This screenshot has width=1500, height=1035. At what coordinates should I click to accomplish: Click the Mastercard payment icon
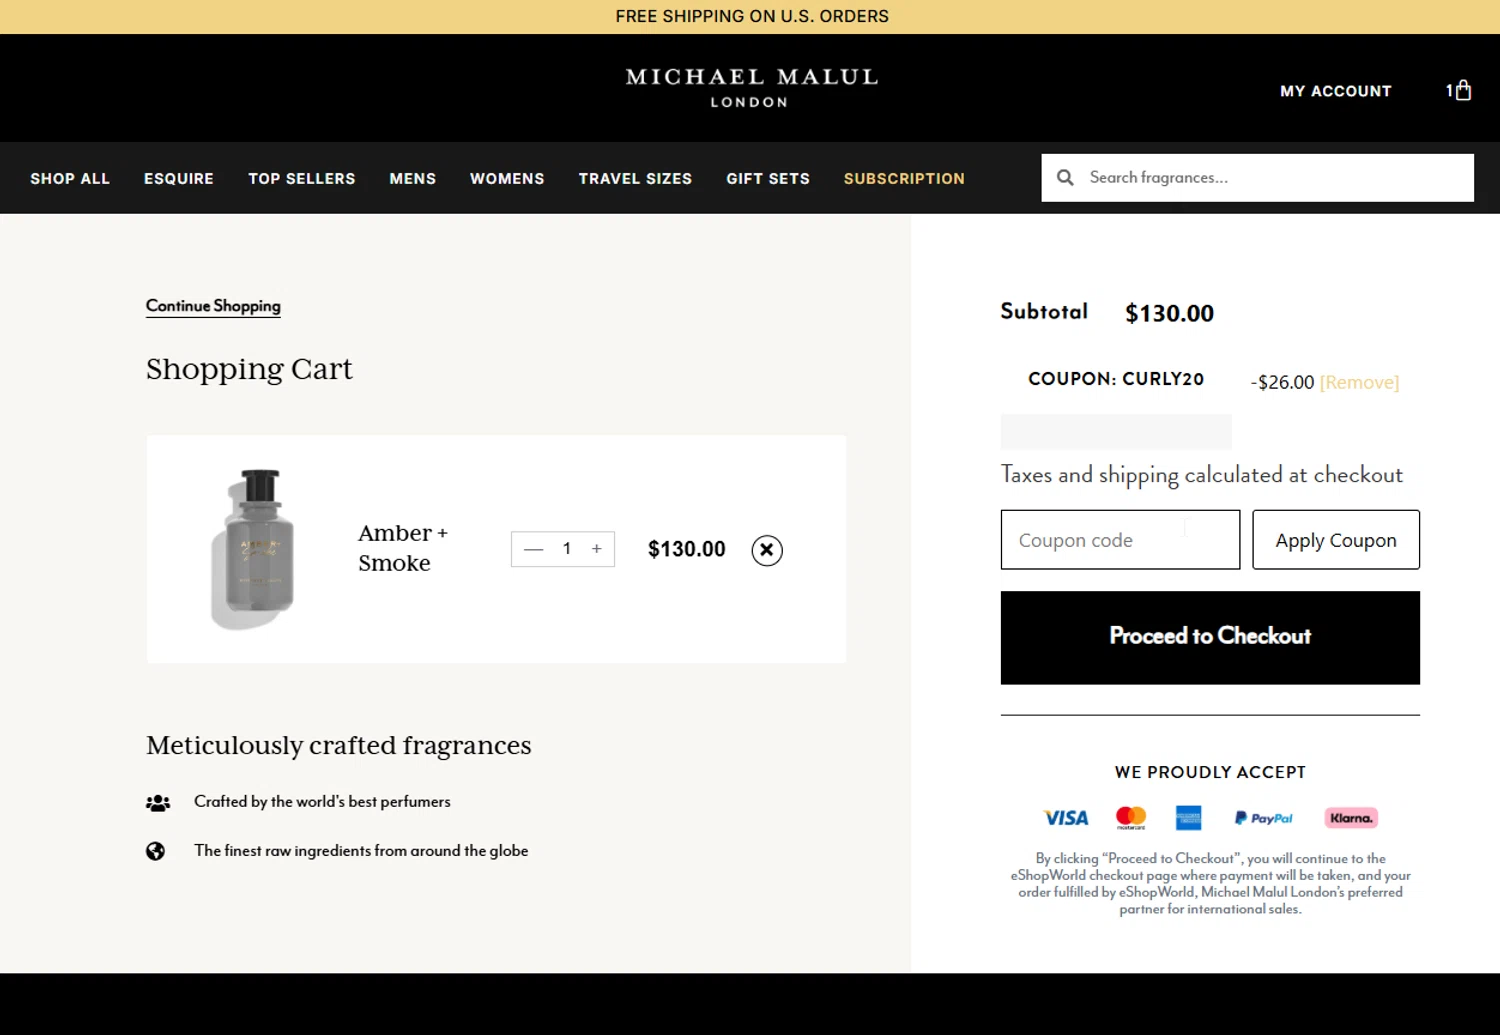pyautogui.click(x=1131, y=818)
